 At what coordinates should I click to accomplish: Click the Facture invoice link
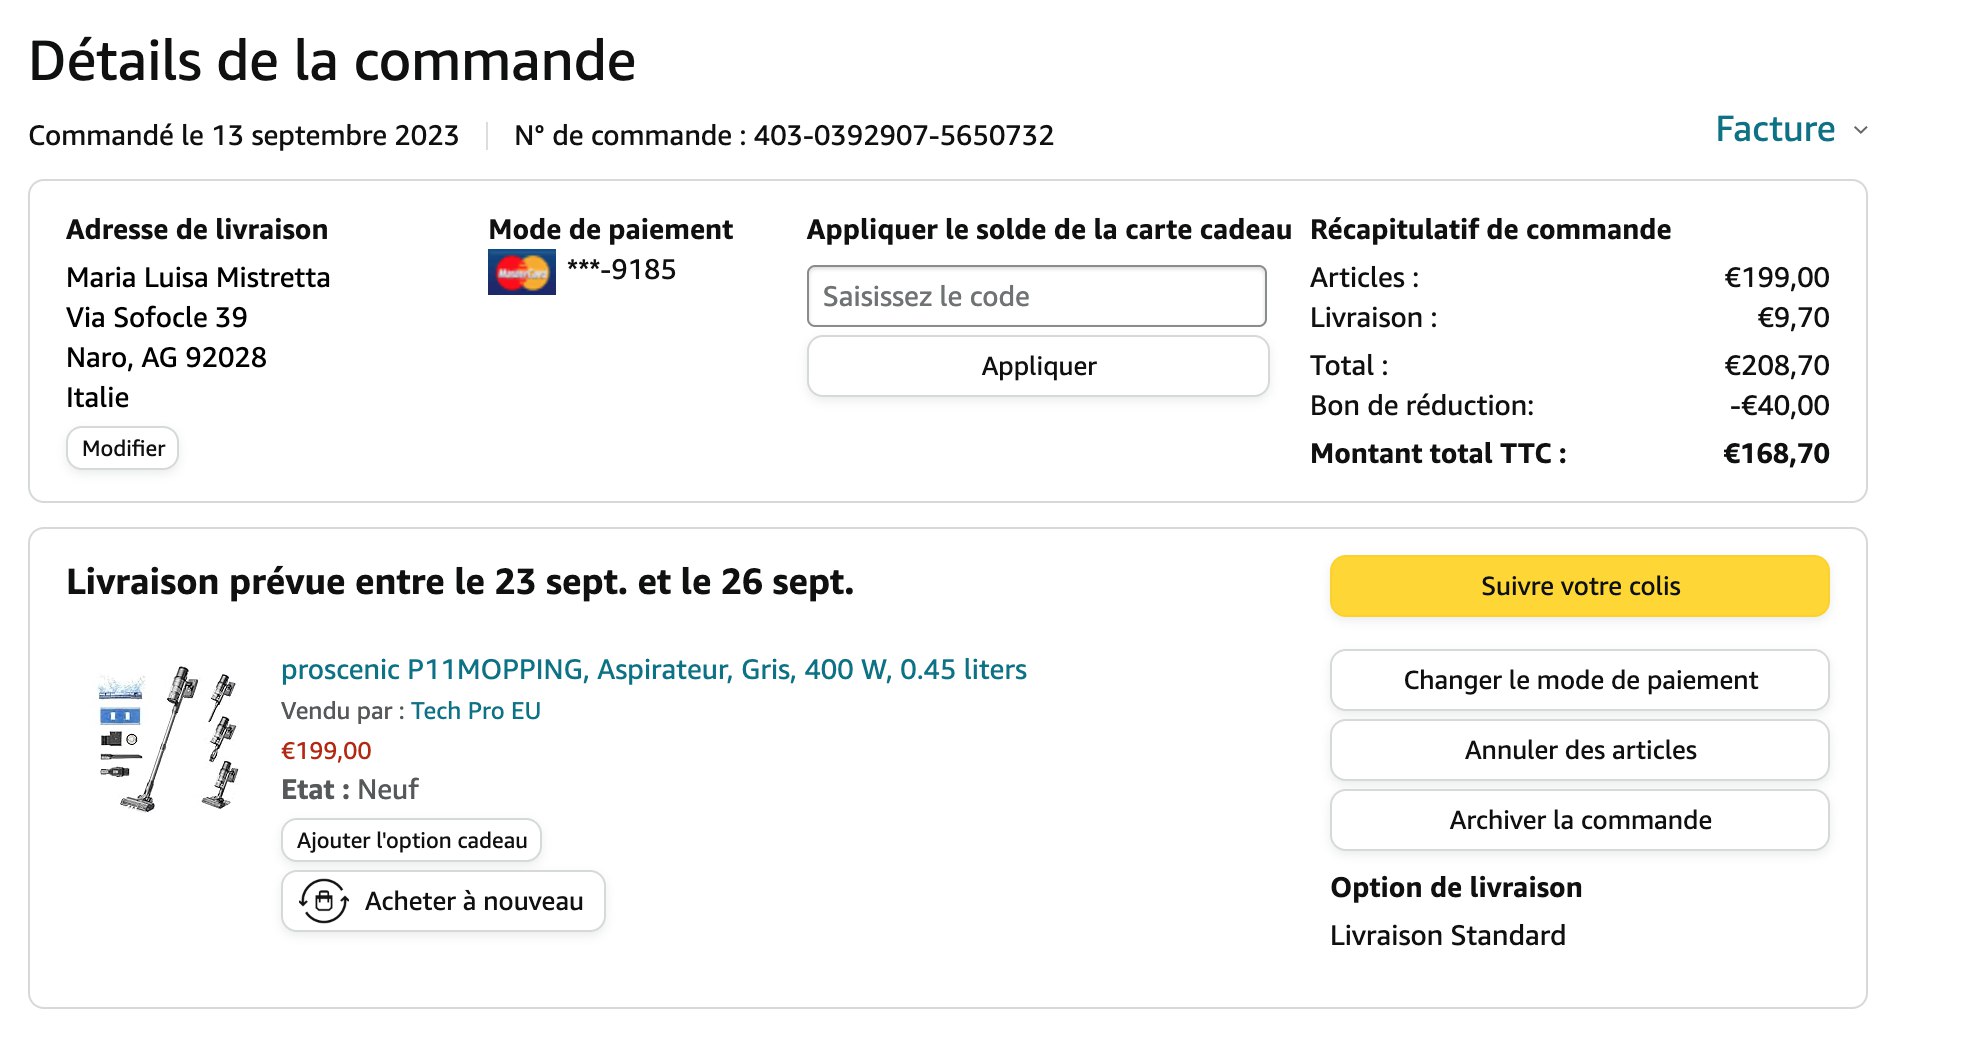click(1774, 130)
